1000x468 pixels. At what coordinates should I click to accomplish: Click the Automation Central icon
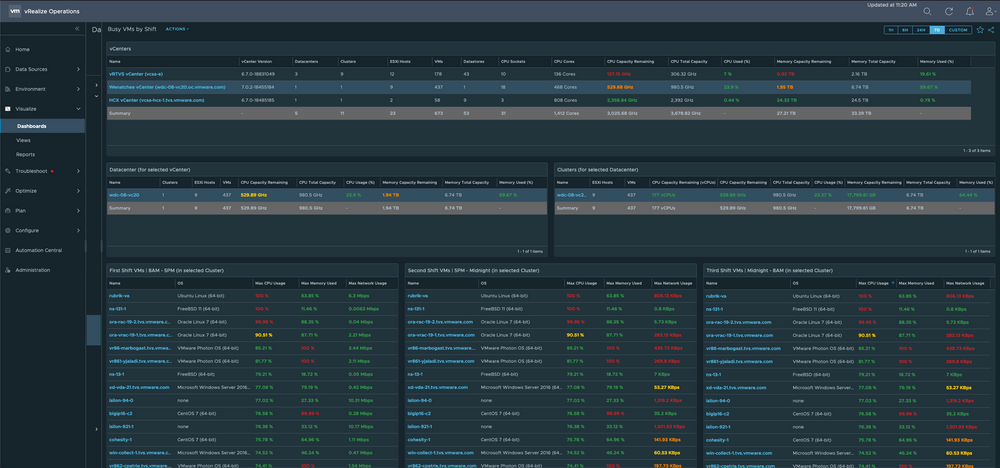8,250
